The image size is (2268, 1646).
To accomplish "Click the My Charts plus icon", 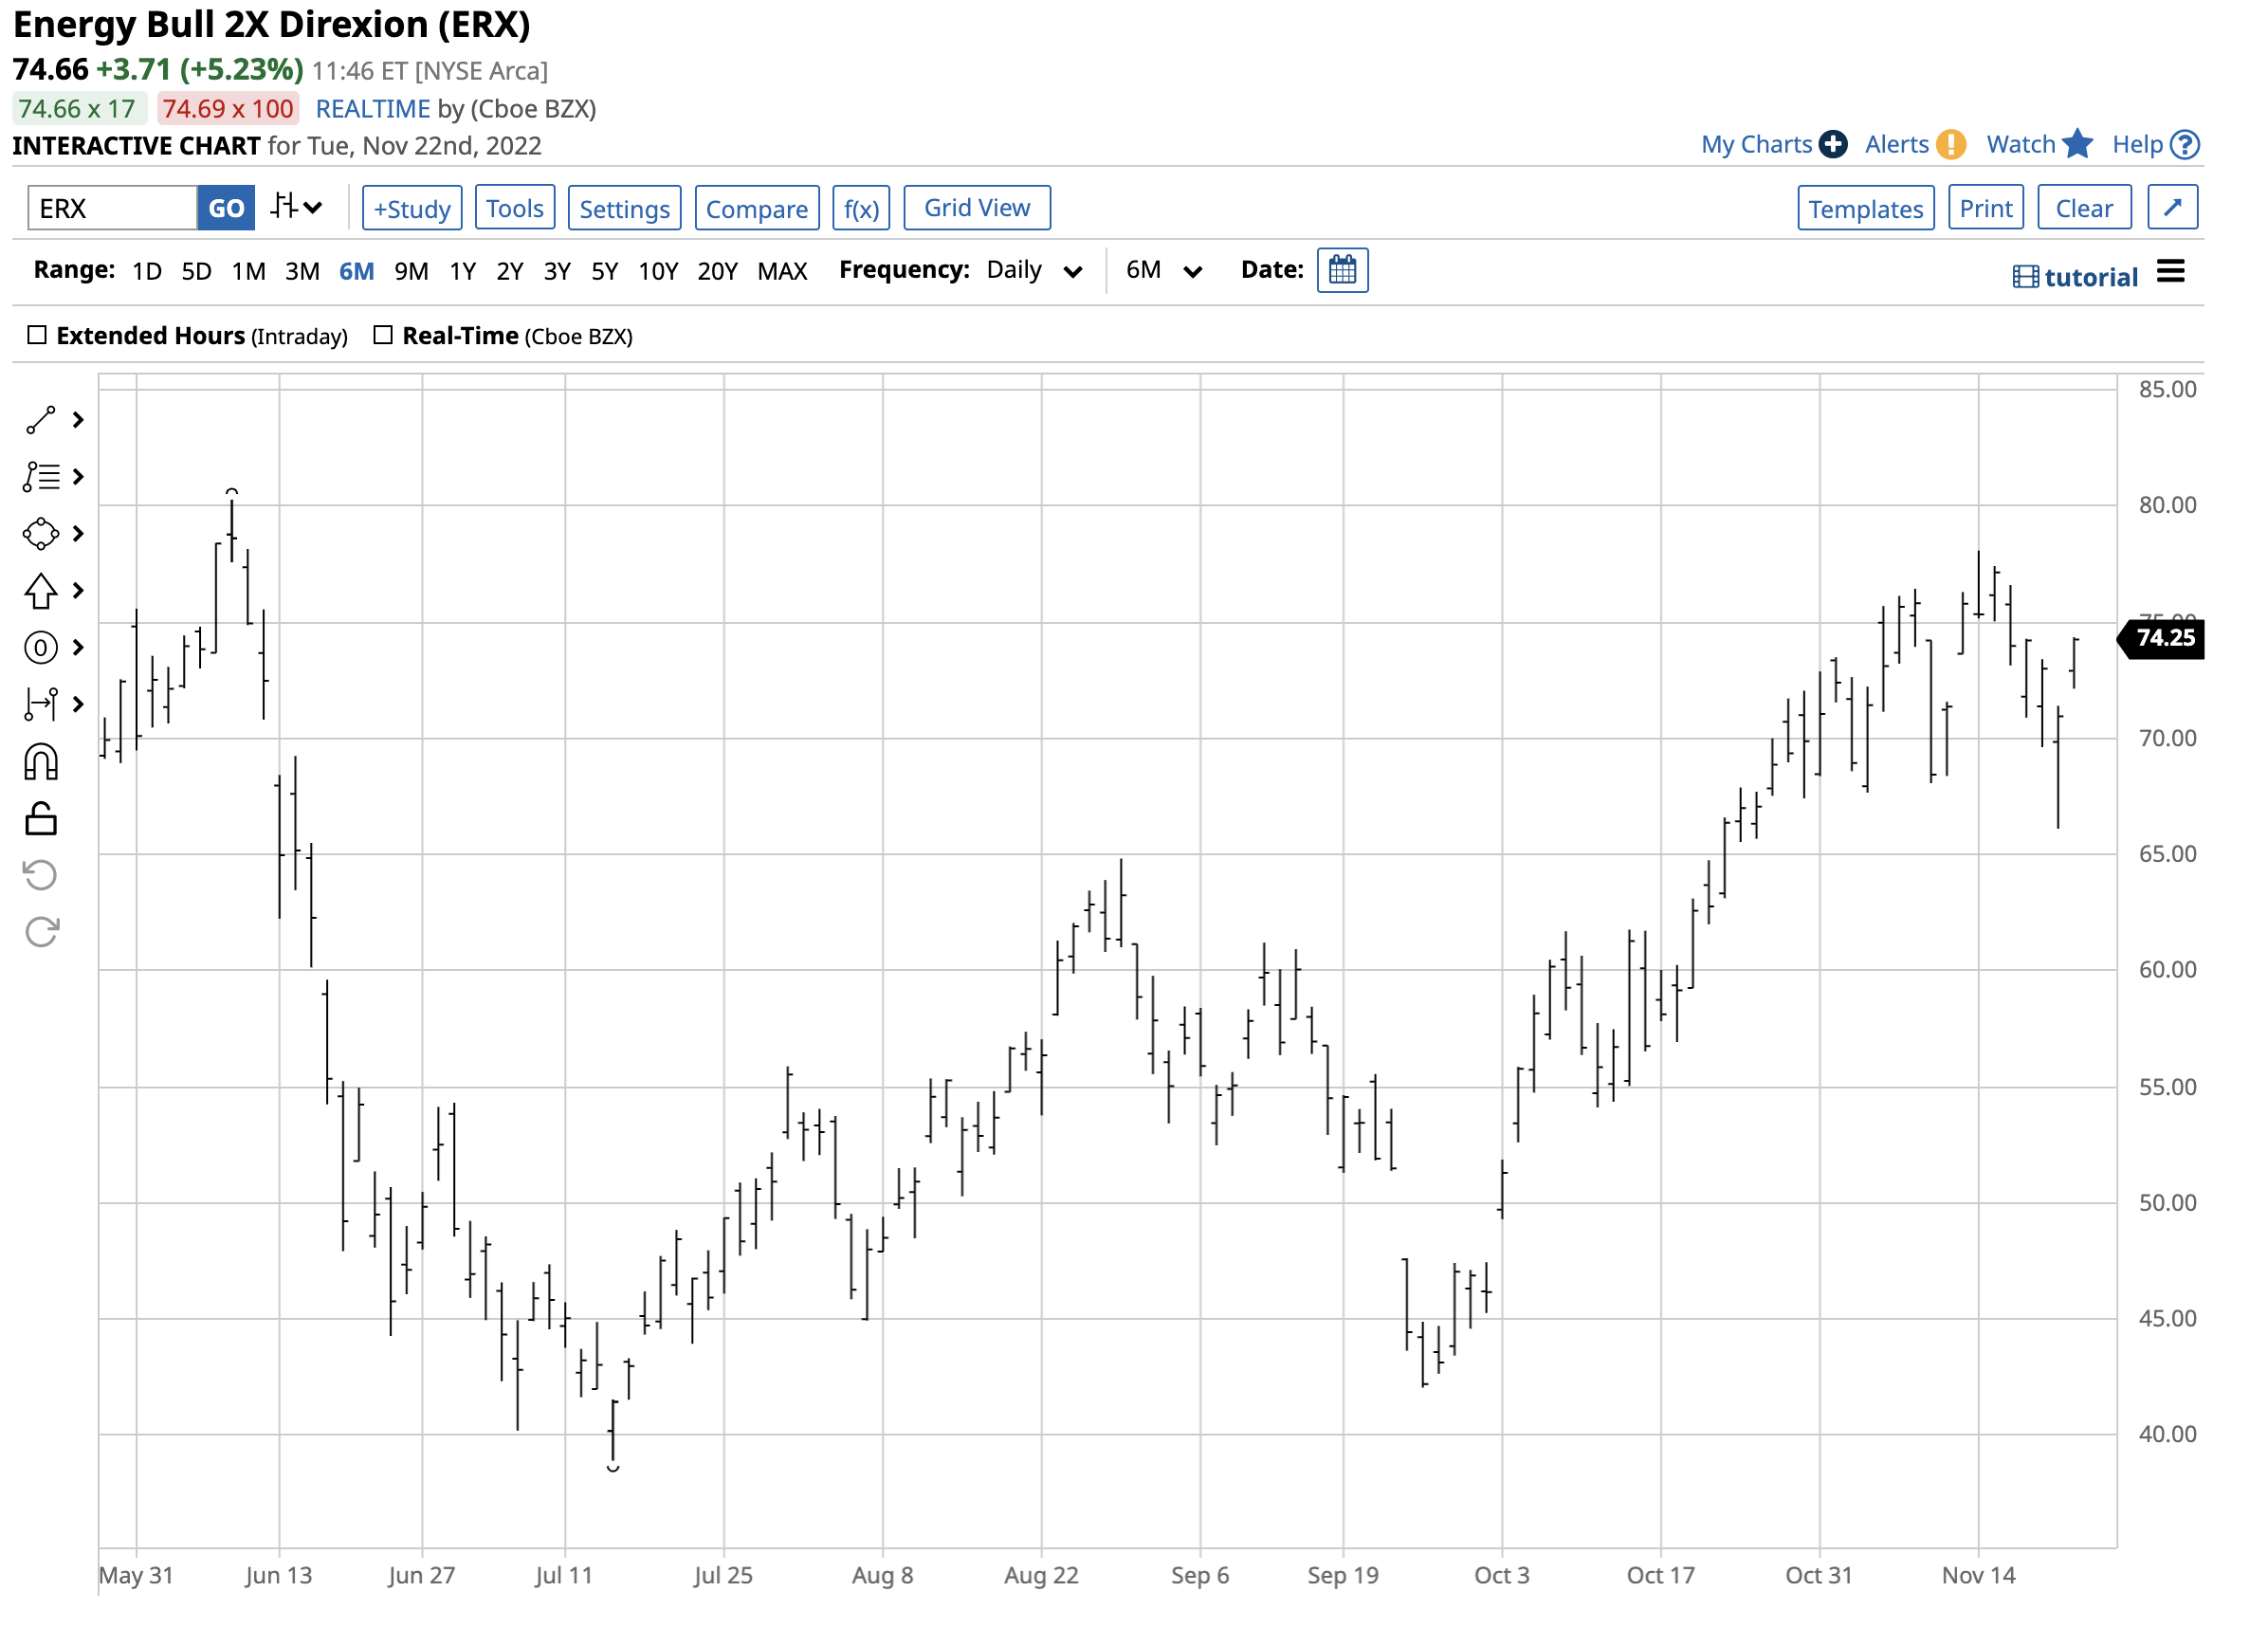I will click(x=1833, y=145).
